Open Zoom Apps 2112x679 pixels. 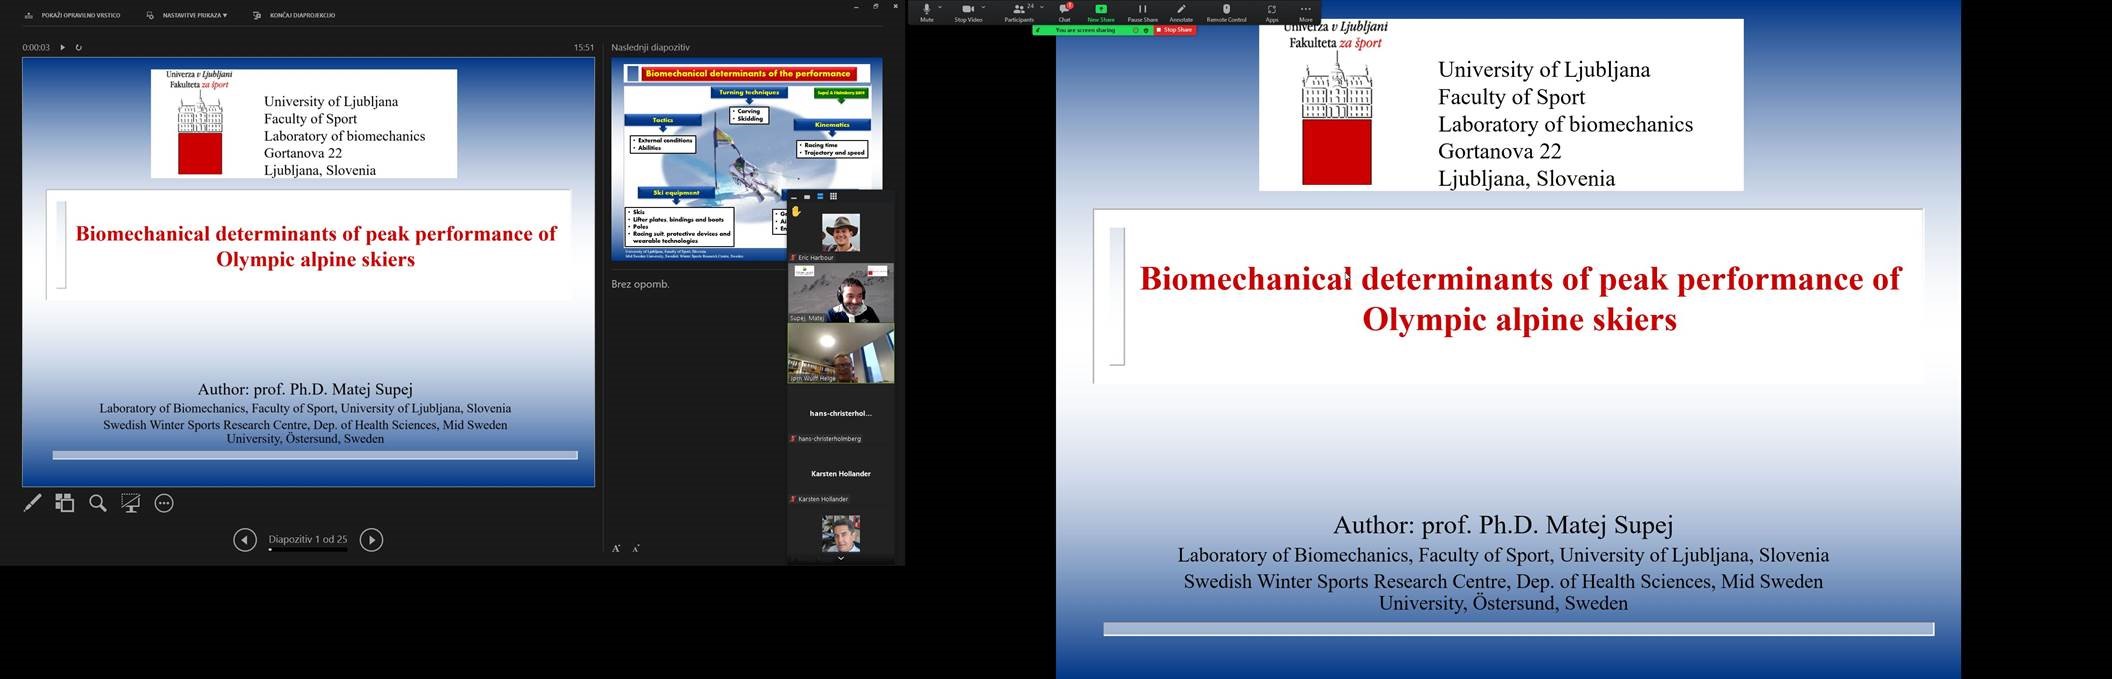point(1272,12)
